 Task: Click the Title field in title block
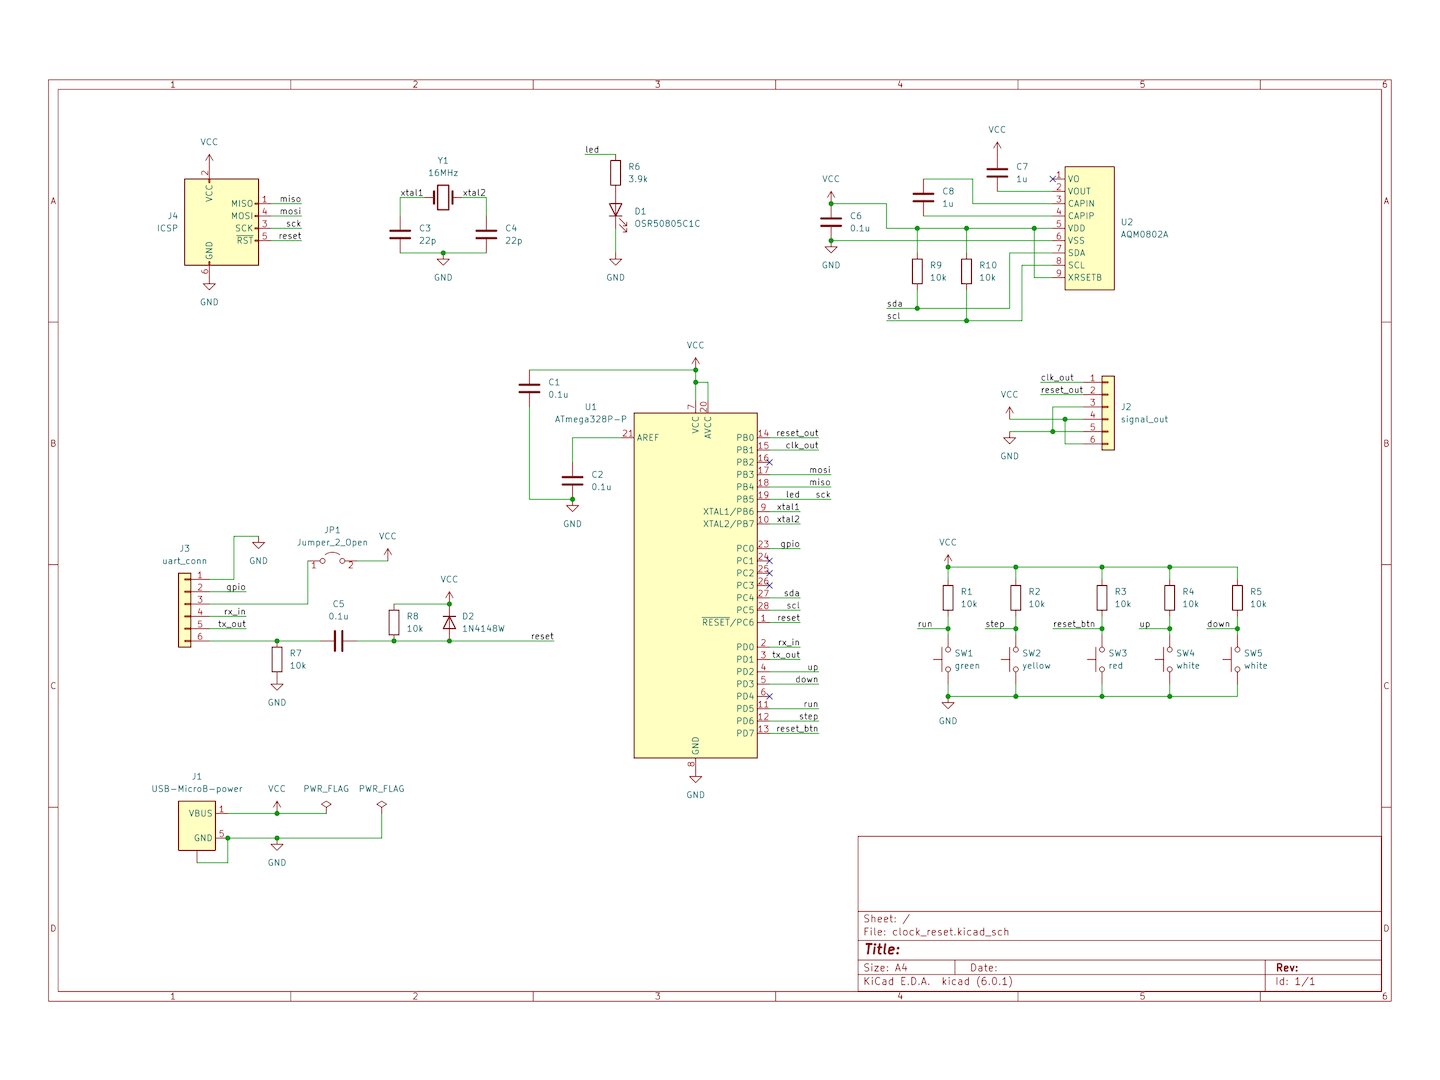(x=883, y=949)
